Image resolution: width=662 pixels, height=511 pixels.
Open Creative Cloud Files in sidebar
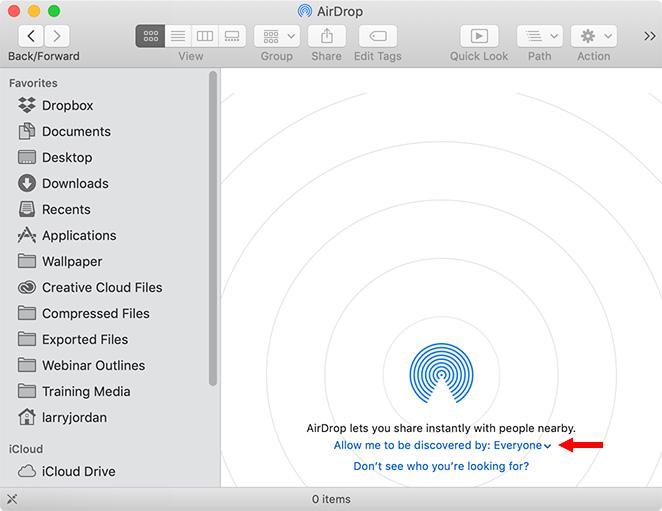(90, 288)
